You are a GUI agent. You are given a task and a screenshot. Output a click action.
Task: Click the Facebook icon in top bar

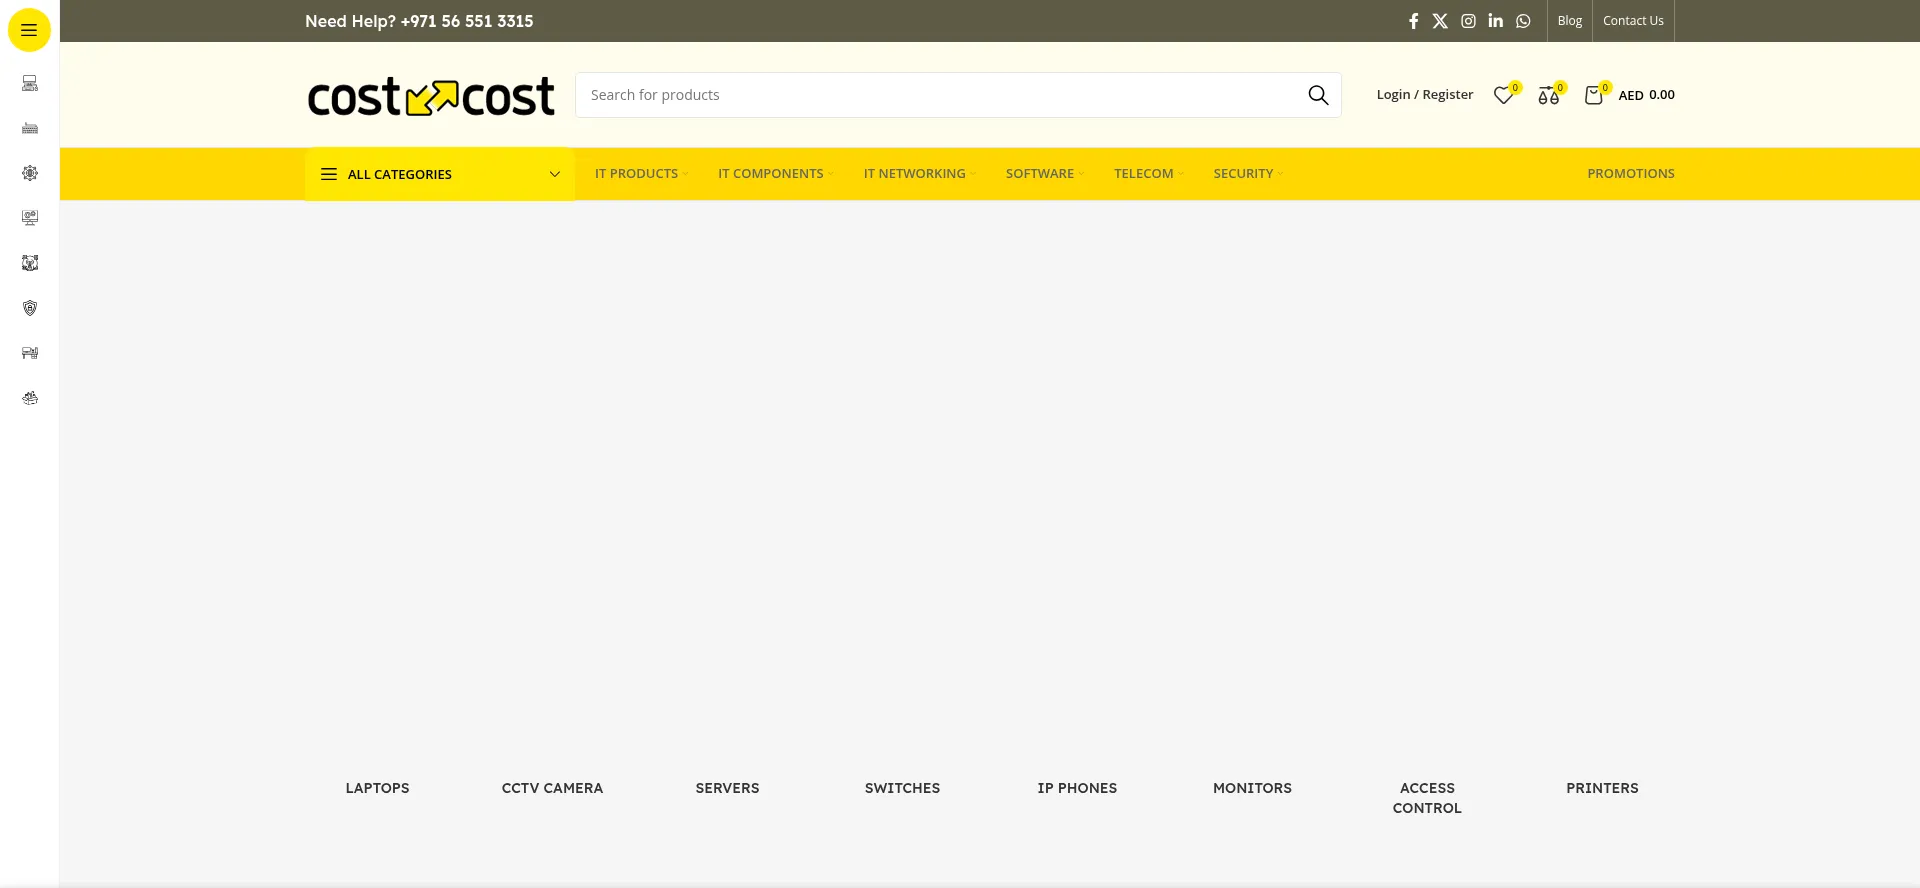1413,21
